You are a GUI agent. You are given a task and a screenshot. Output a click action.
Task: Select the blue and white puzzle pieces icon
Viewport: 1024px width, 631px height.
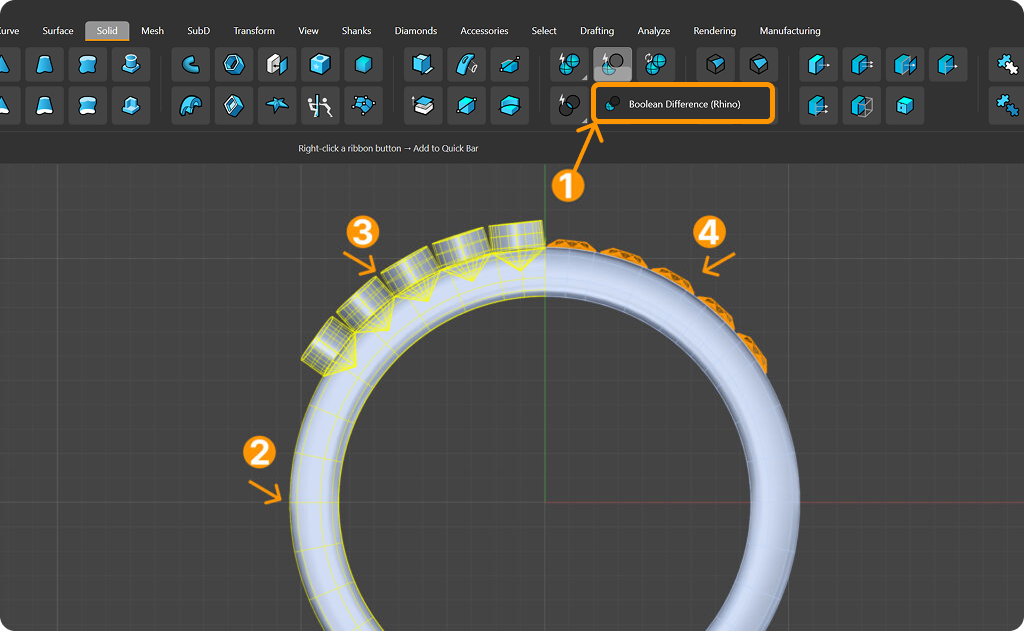[1008, 64]
